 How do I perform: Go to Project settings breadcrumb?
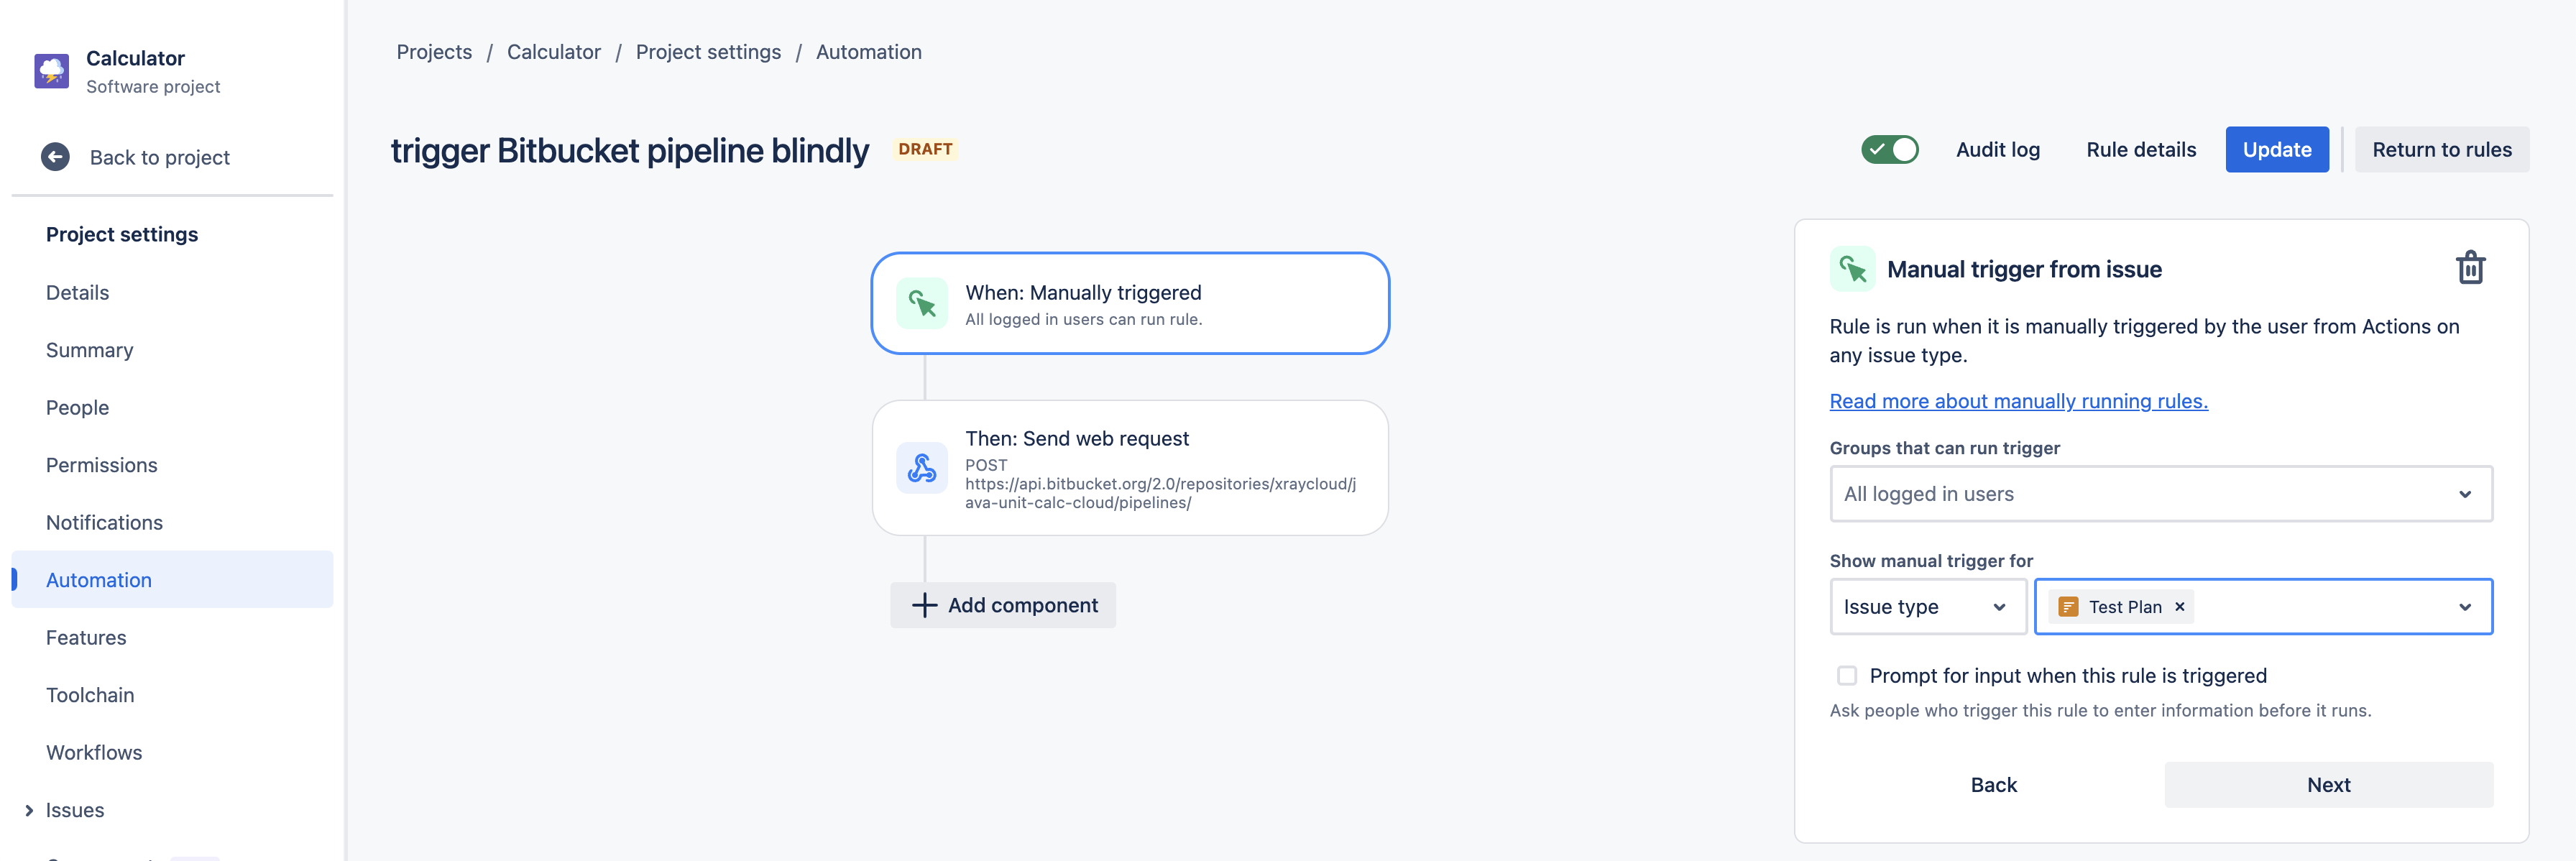[708, 52]
